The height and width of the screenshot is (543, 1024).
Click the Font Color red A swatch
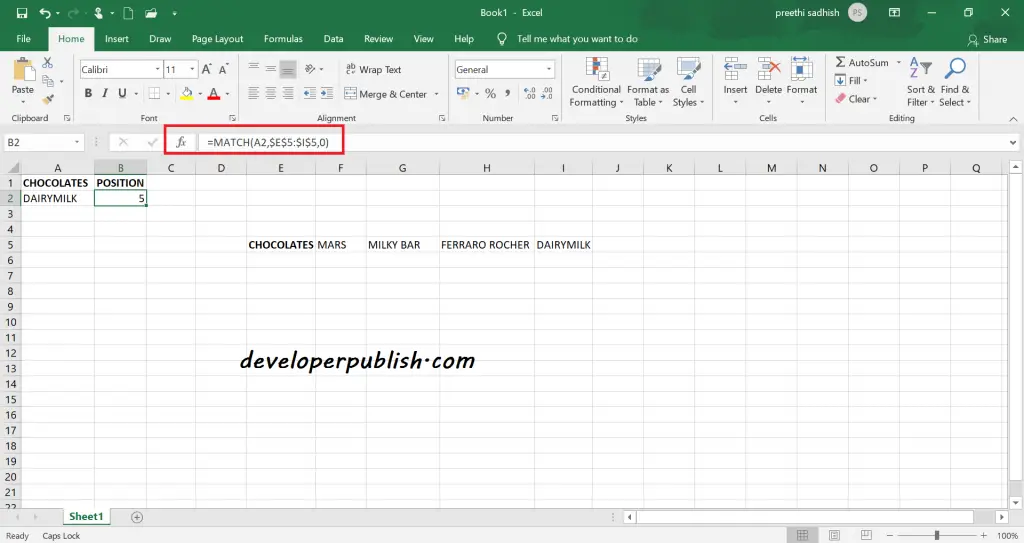click(x=214, y=93)
